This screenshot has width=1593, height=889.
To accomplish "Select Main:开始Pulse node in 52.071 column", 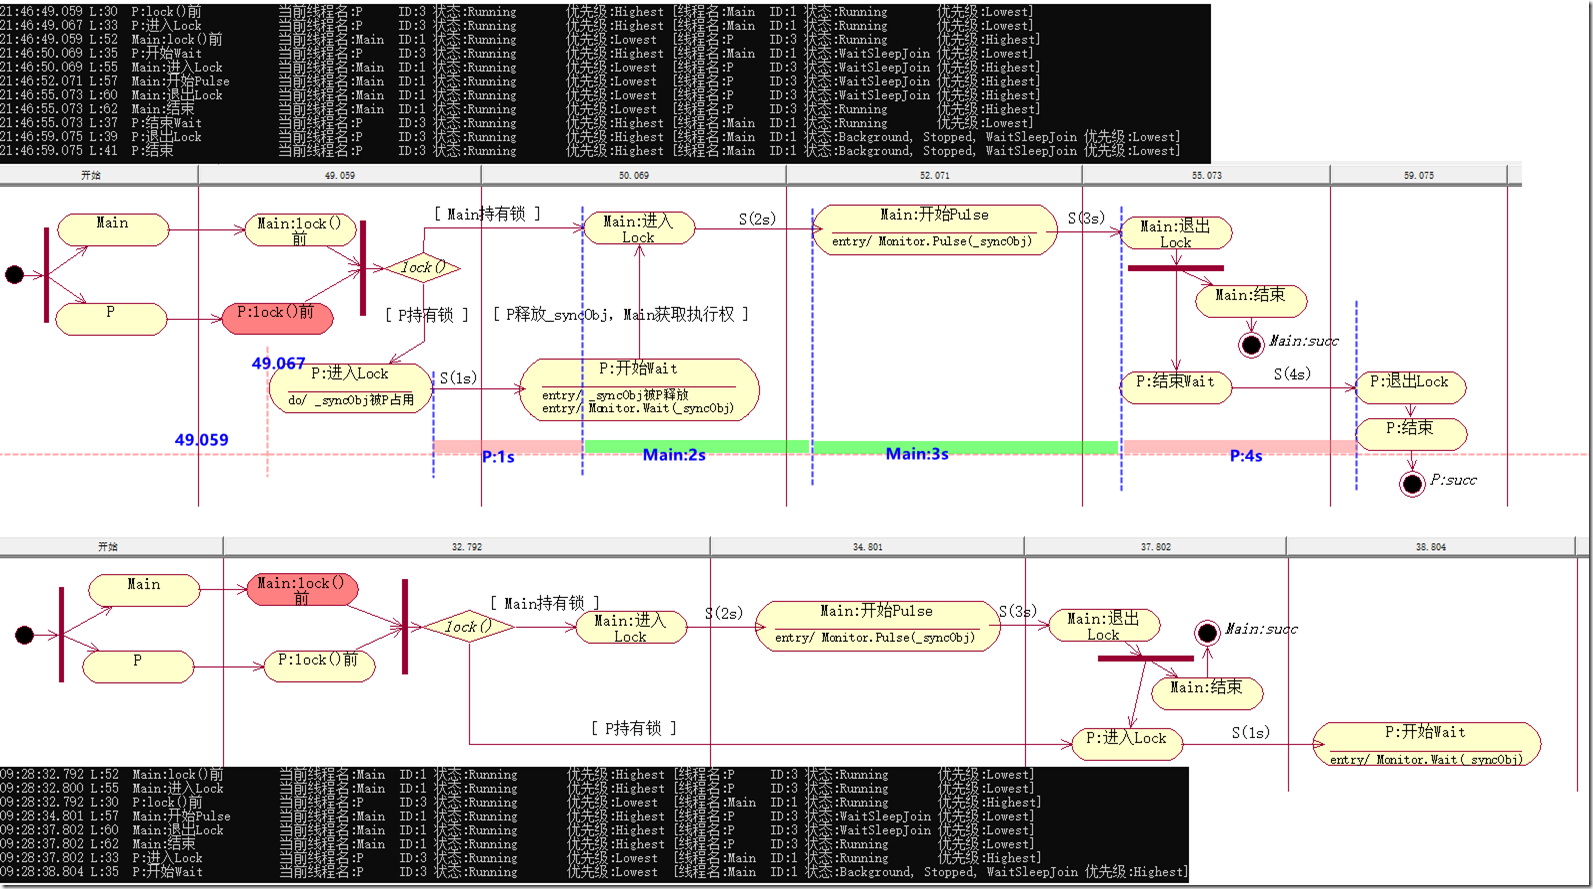I will (935, 230).
